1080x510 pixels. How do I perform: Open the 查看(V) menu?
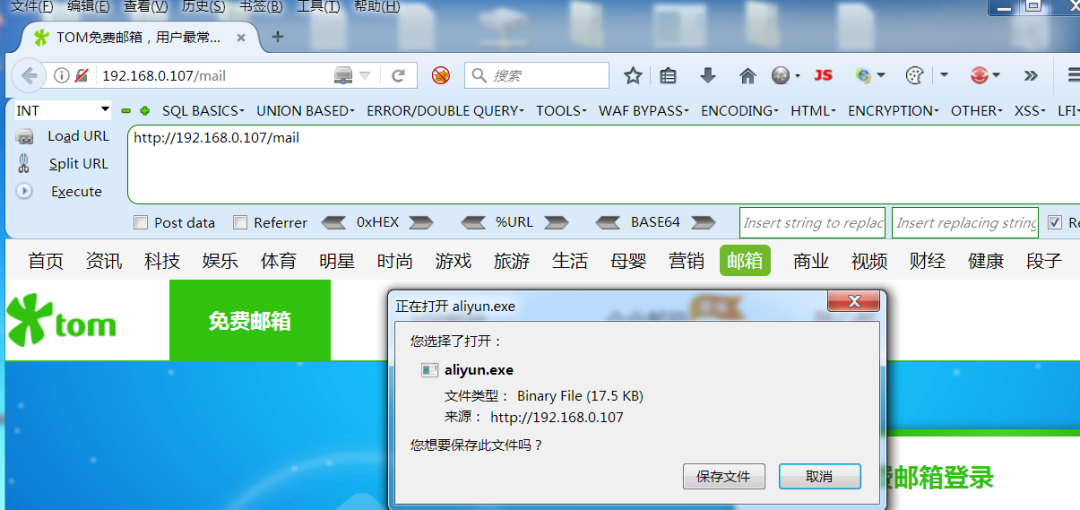click(x=146, y=7)
